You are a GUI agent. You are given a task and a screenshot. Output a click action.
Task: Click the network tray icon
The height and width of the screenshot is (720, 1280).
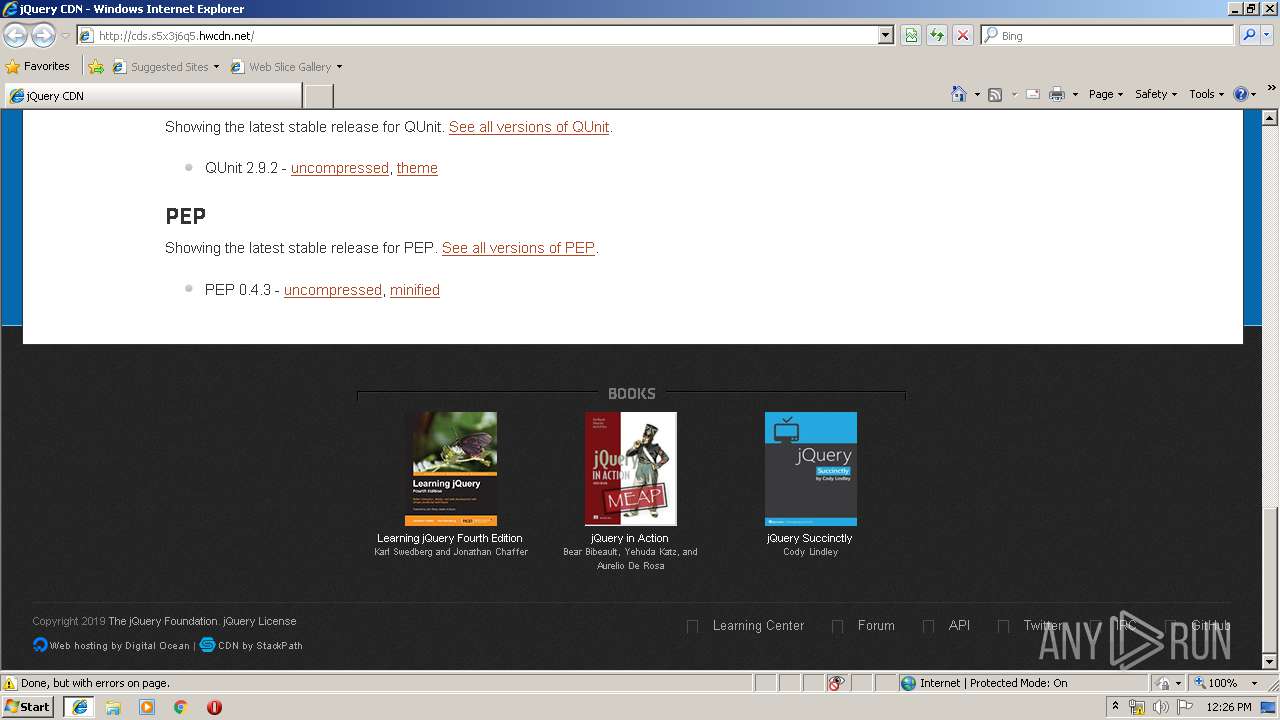1137,707
